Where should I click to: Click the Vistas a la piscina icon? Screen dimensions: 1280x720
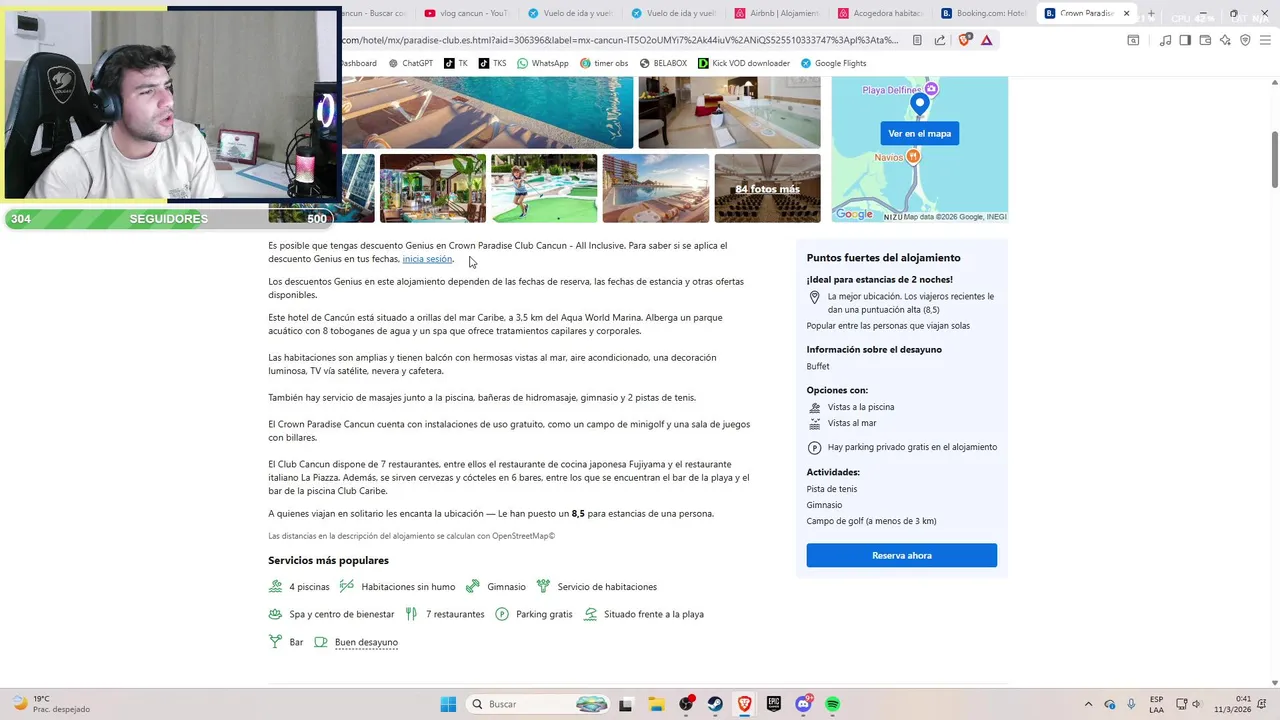tap(815, 407)
